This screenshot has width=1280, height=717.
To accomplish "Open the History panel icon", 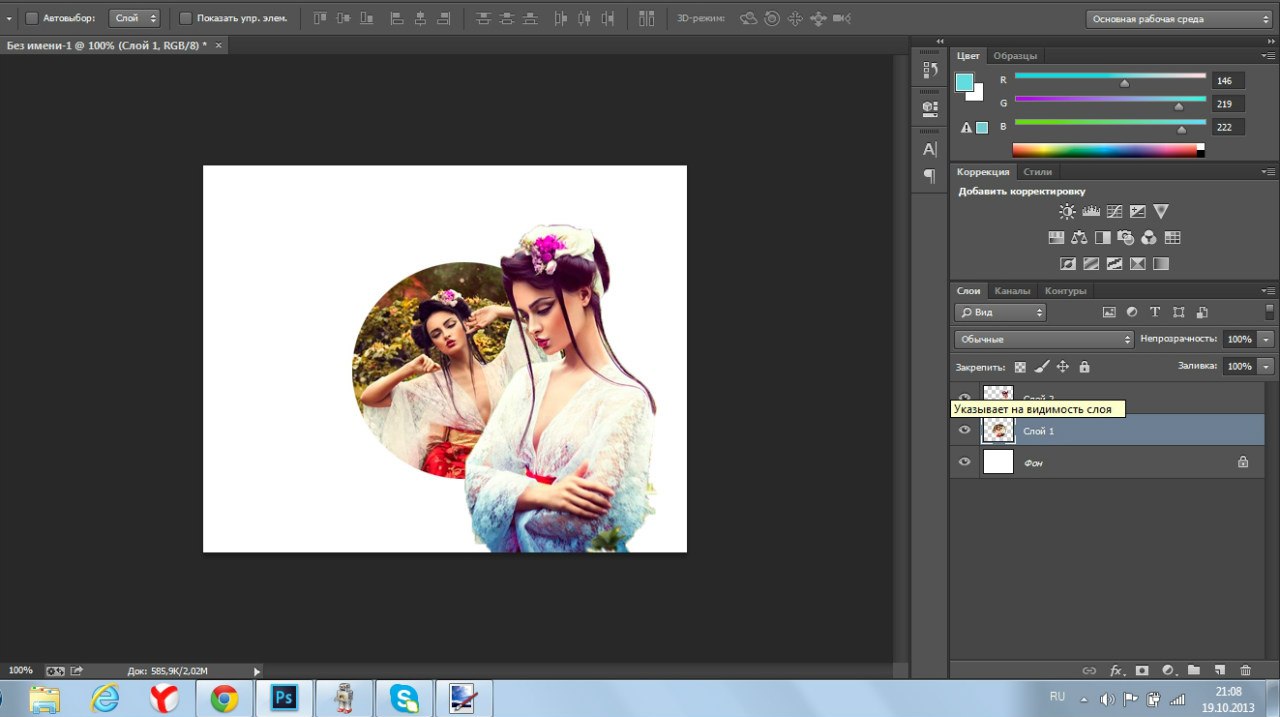I will point(930,70).
